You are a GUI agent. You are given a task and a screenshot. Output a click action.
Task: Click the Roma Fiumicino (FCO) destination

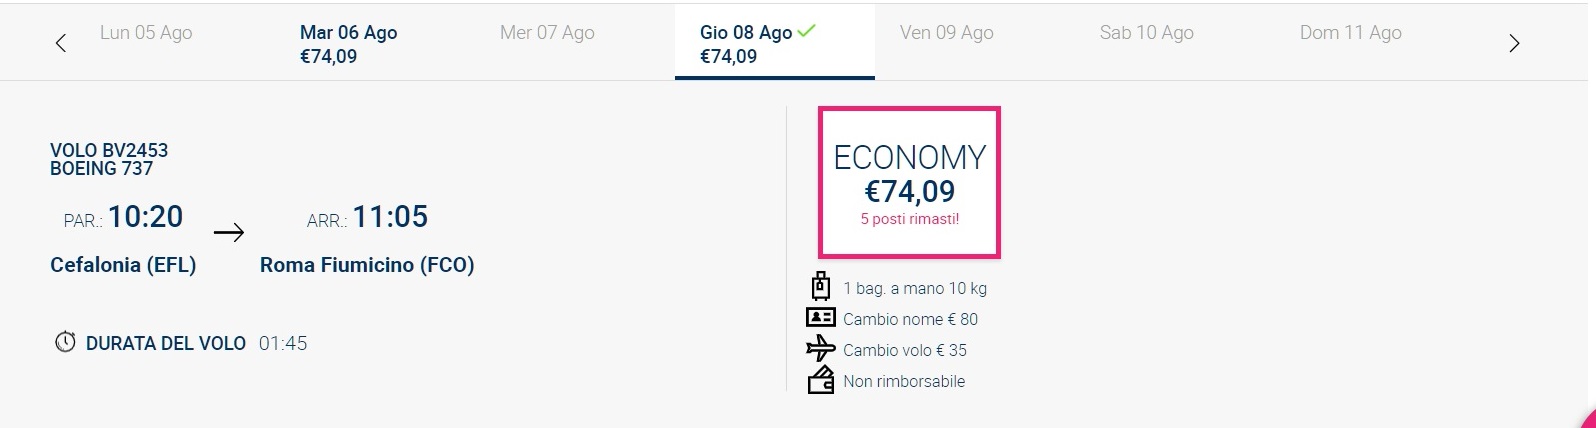[x=367, y=265]
